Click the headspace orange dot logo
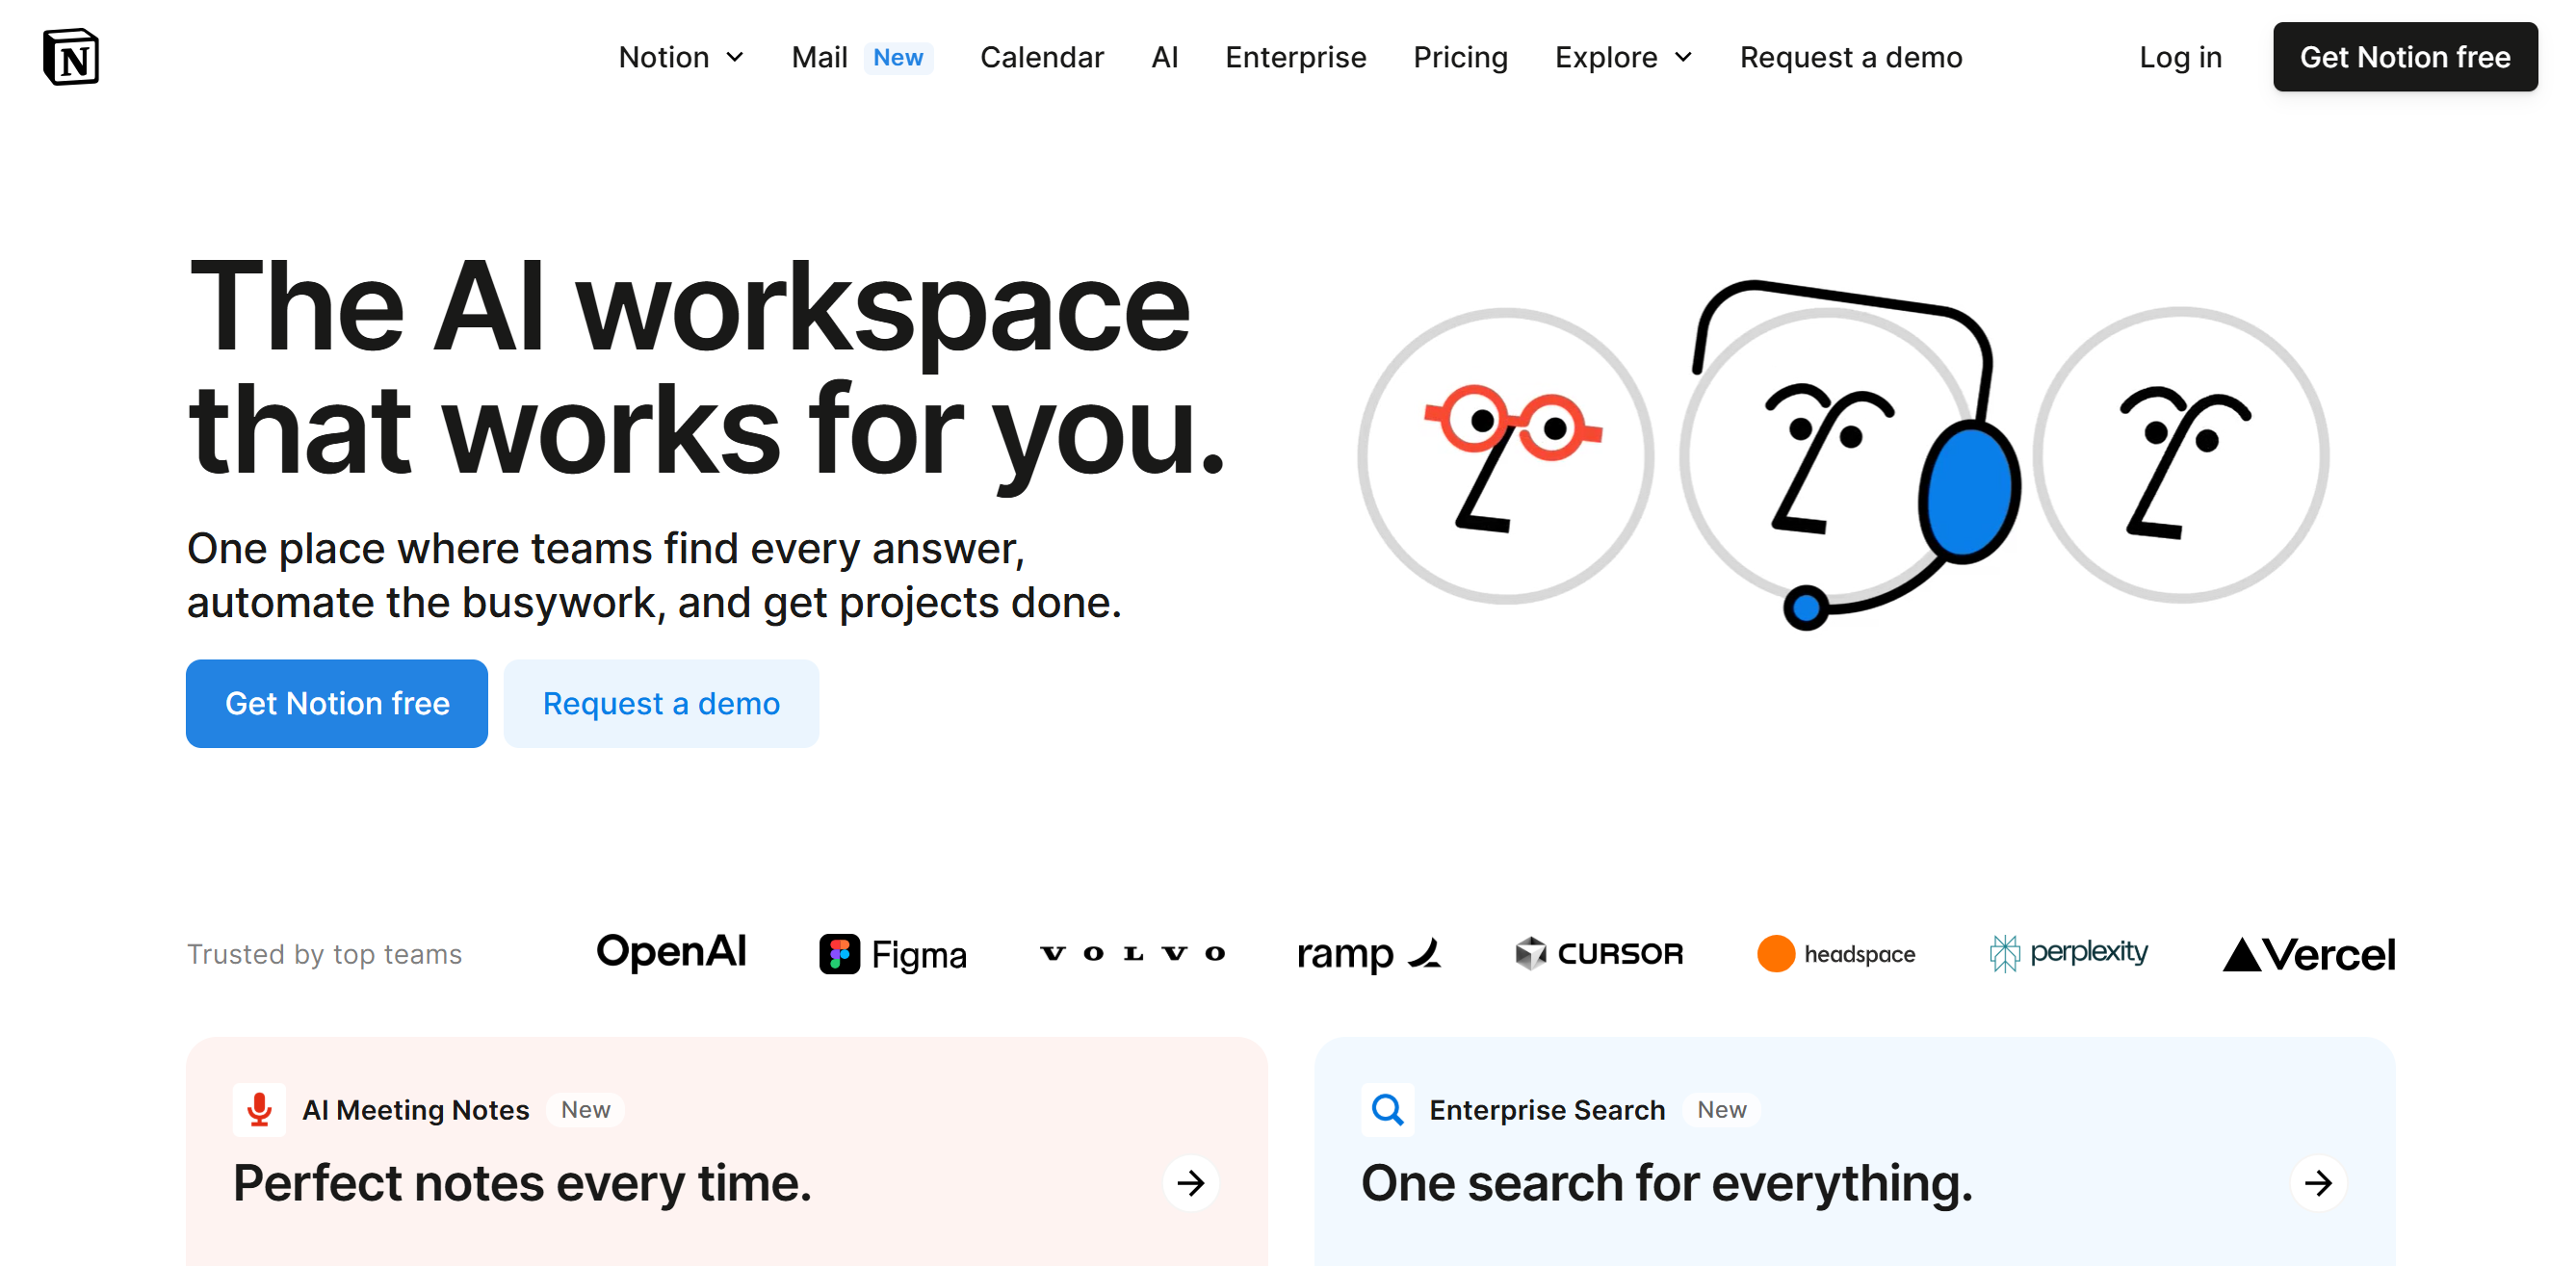The width and height of the screenshot is (2576, 1266). pos(1776,953)
